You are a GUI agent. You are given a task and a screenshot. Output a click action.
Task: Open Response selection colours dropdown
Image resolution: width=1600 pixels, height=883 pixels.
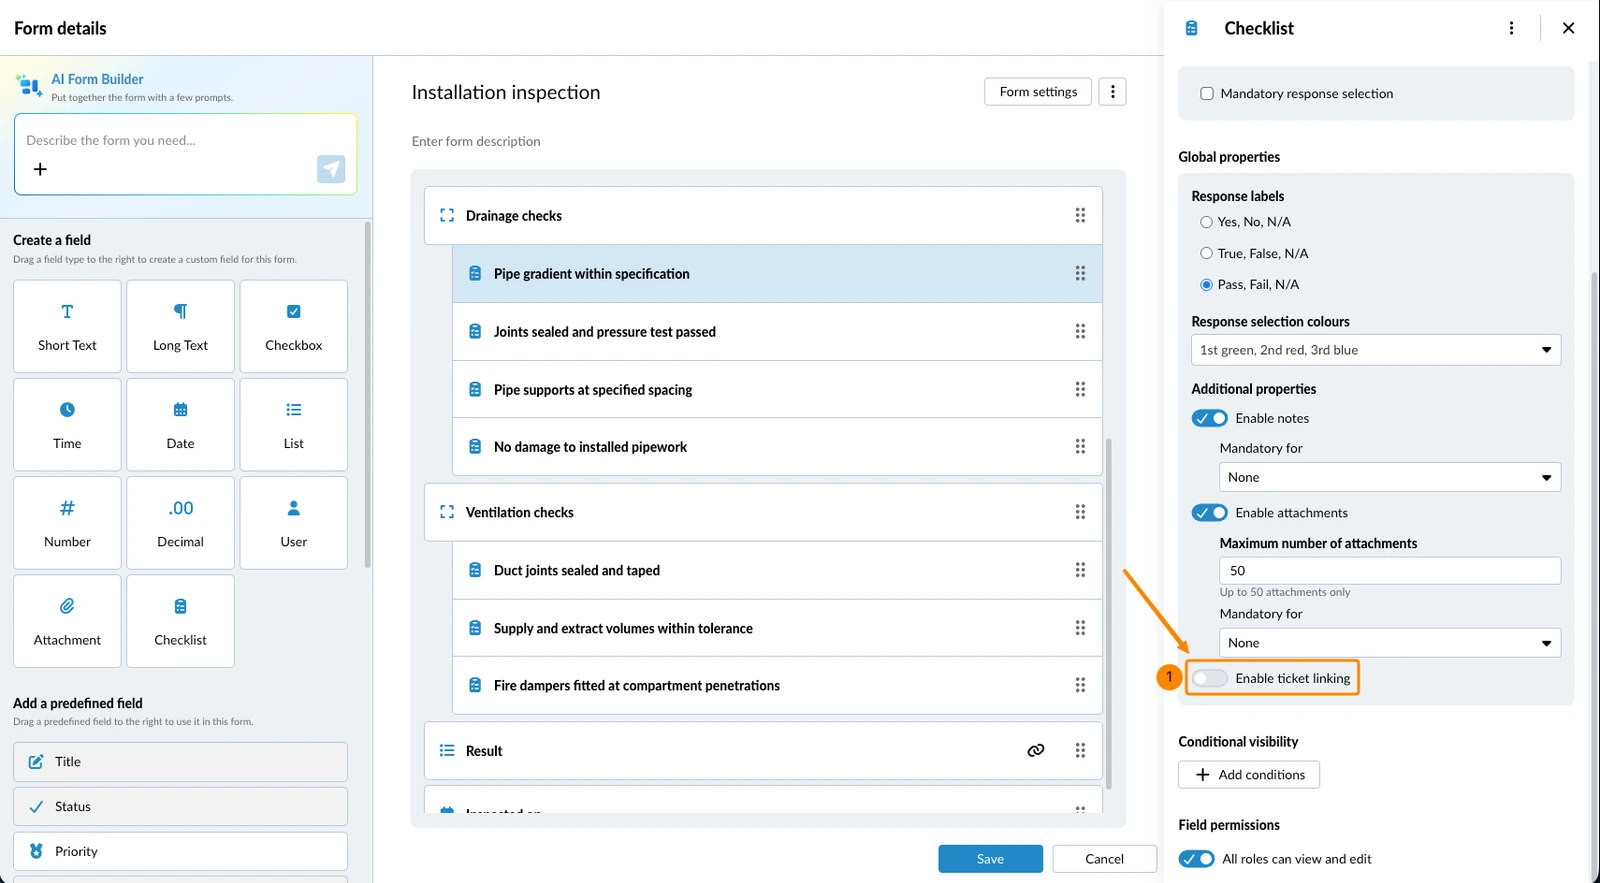click(1376, 350)
